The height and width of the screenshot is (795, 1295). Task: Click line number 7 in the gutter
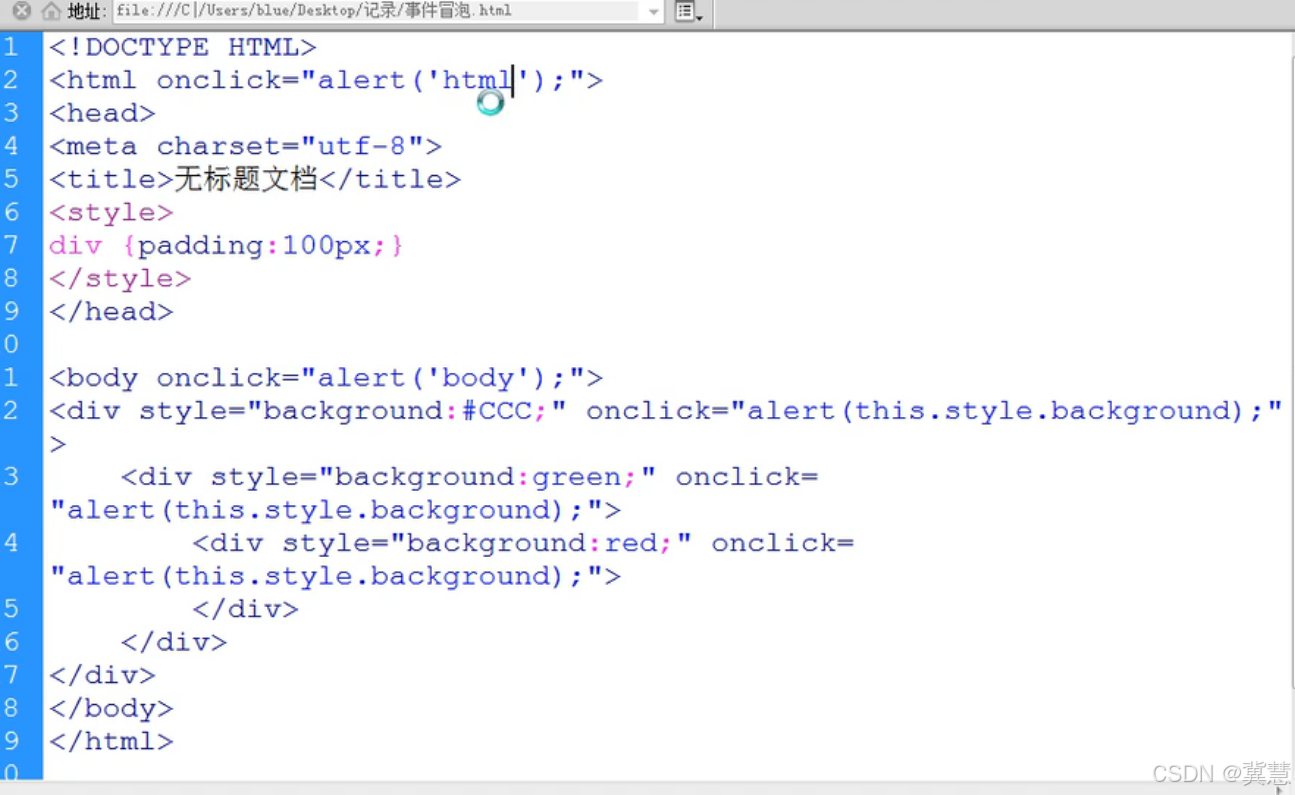(12, 245)
